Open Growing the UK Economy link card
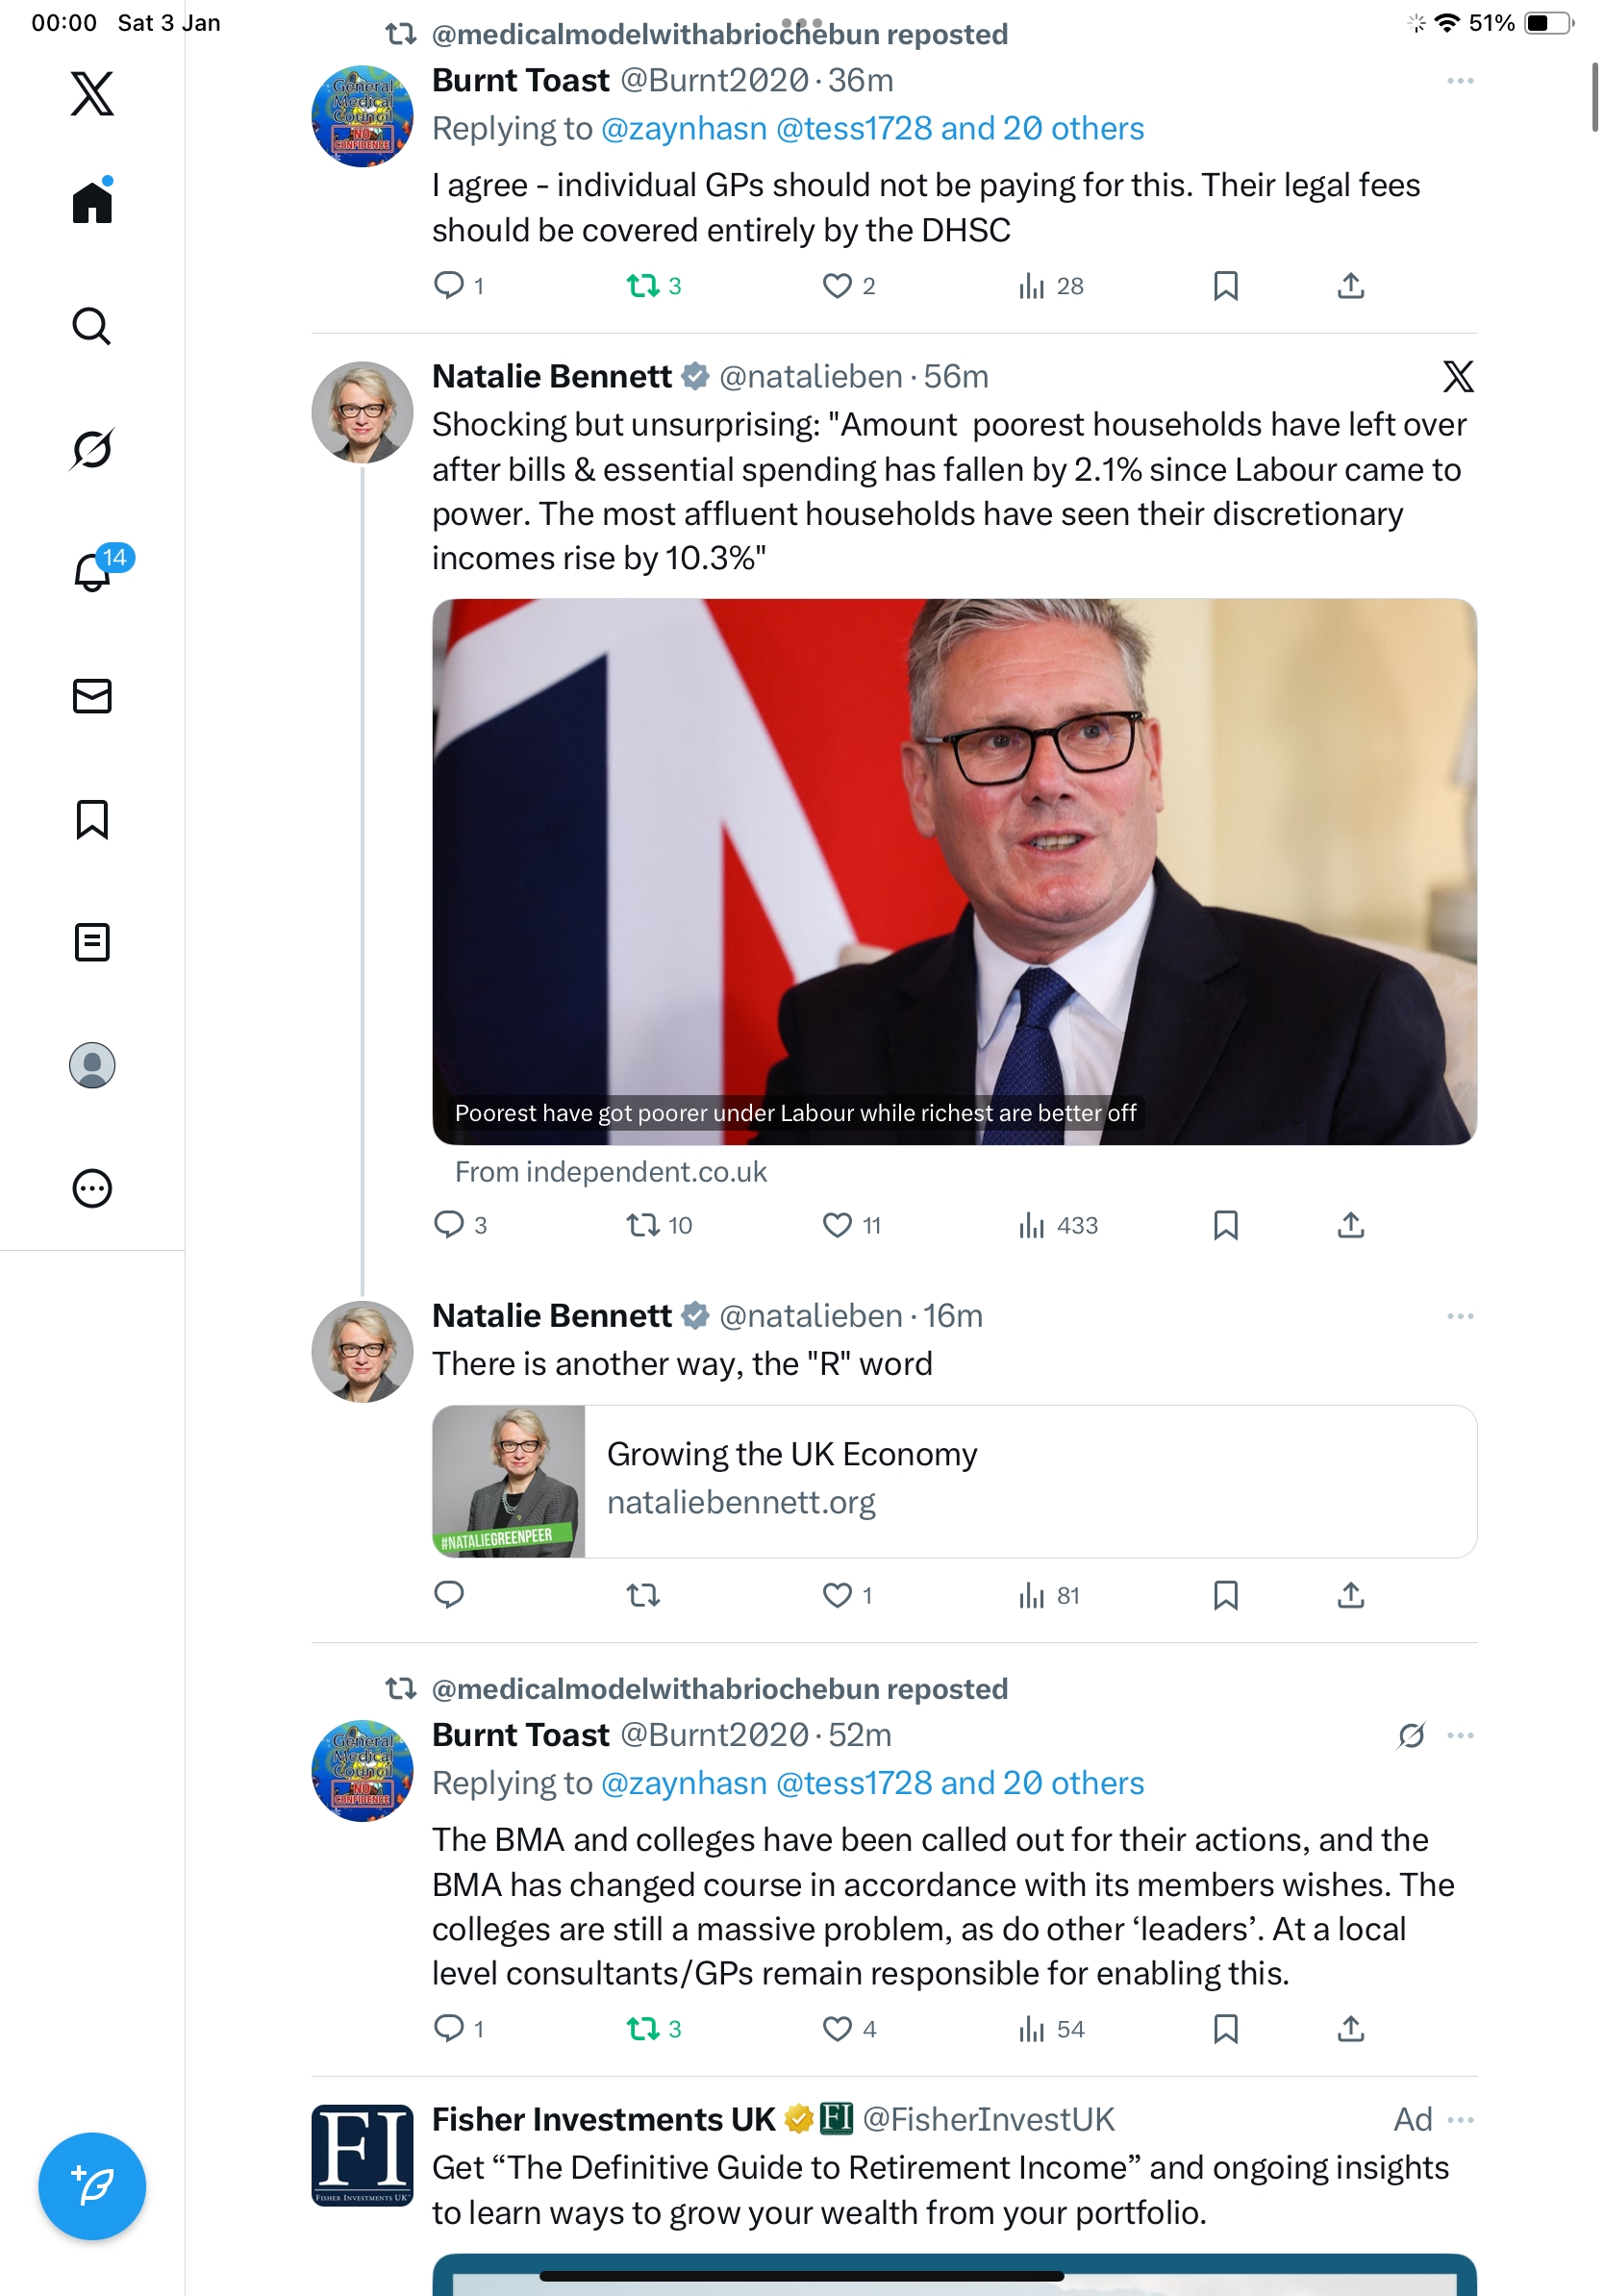Image resolution: width=1604 pixels, height=2296 pixels. point(953,1481)
